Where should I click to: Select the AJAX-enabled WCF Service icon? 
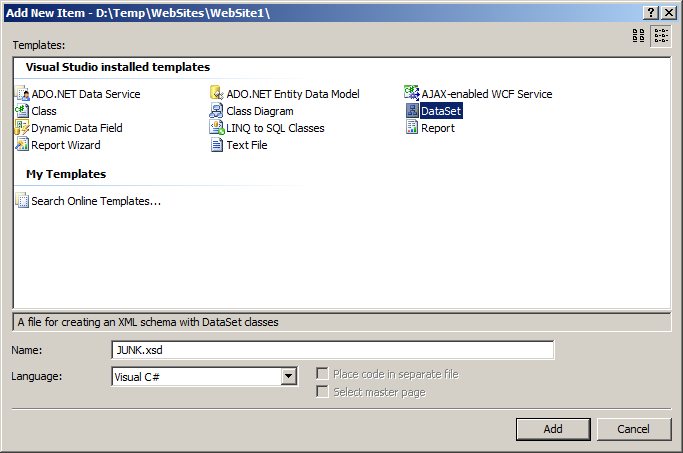pyautogui.click(x=412, y=93)
